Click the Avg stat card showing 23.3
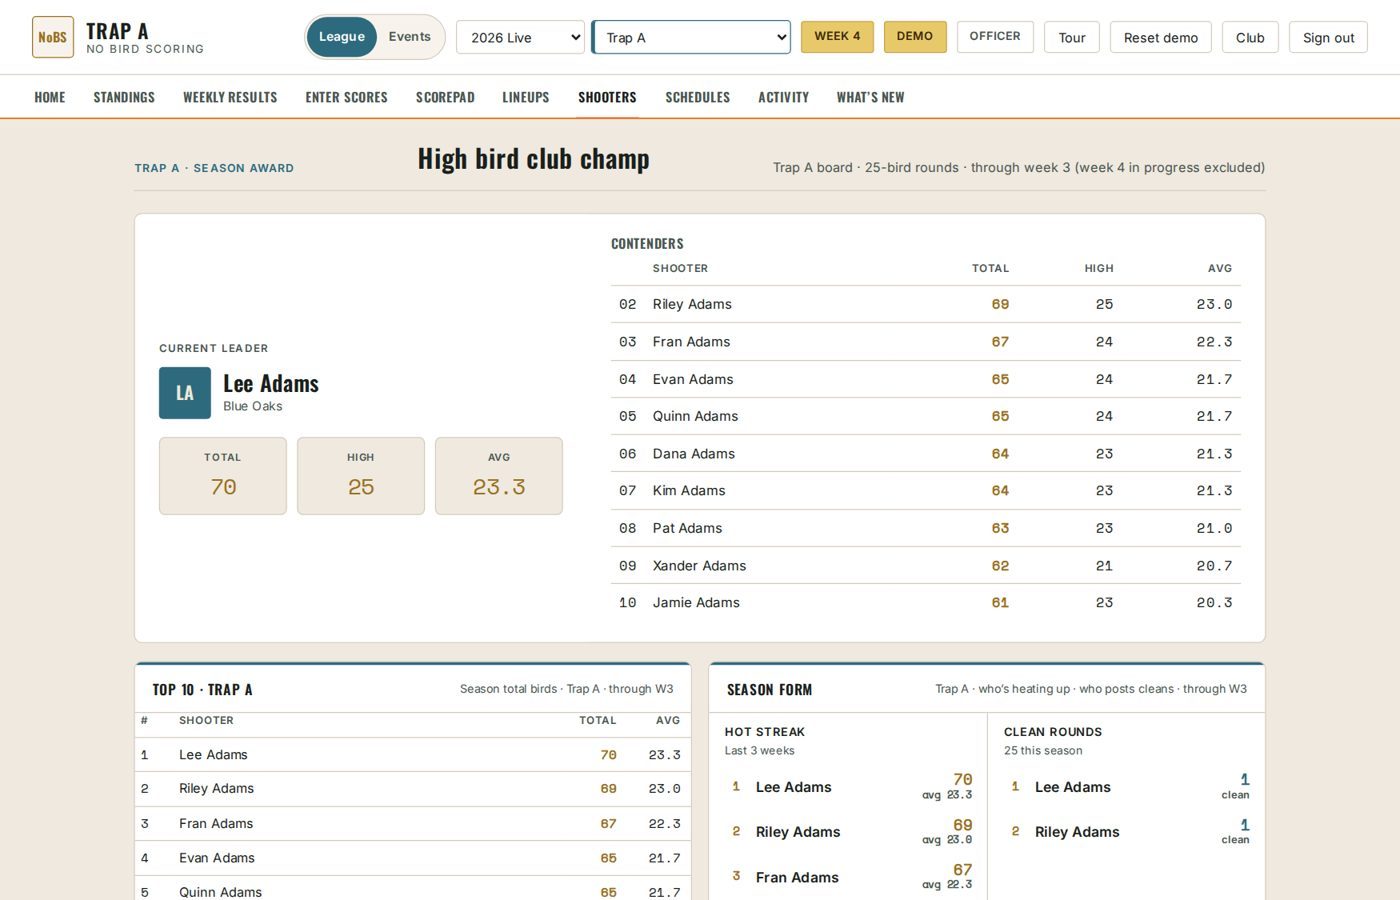This screenshot has height=900, width=1400. (x=499, y=476)
